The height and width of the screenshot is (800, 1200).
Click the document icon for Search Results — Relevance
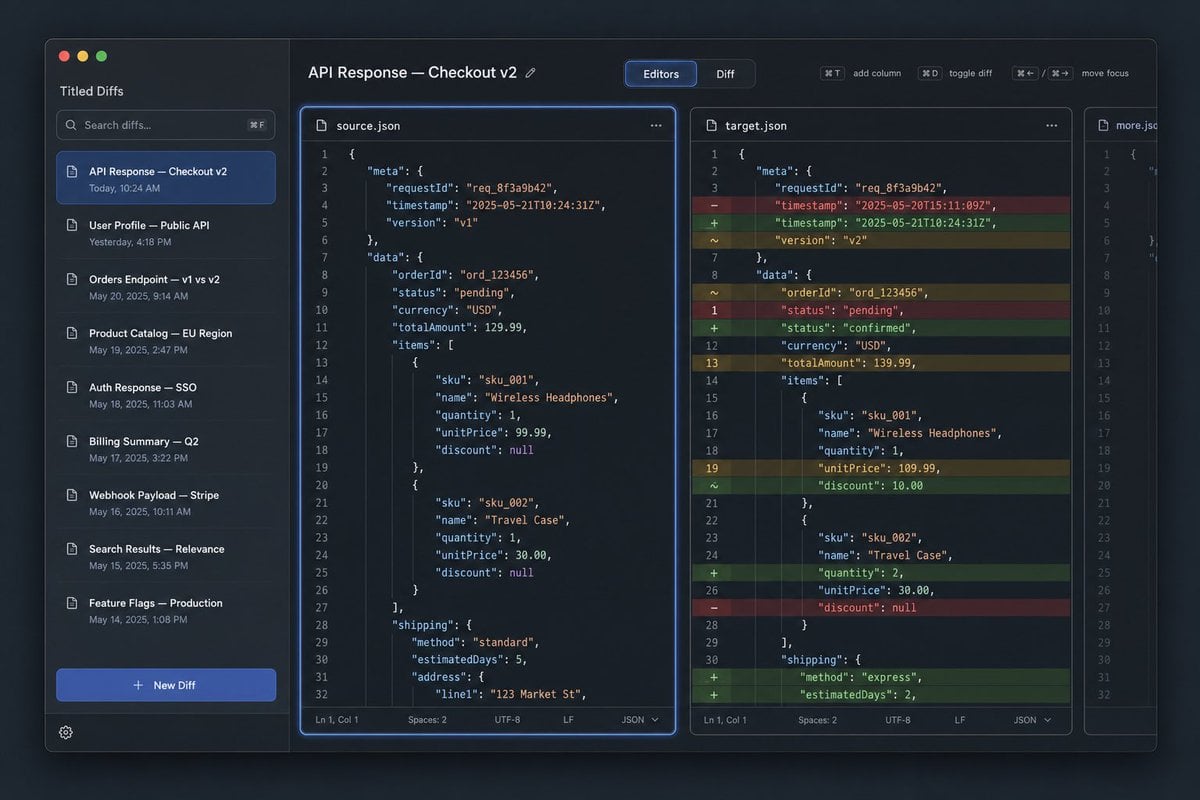click(72, 550)
